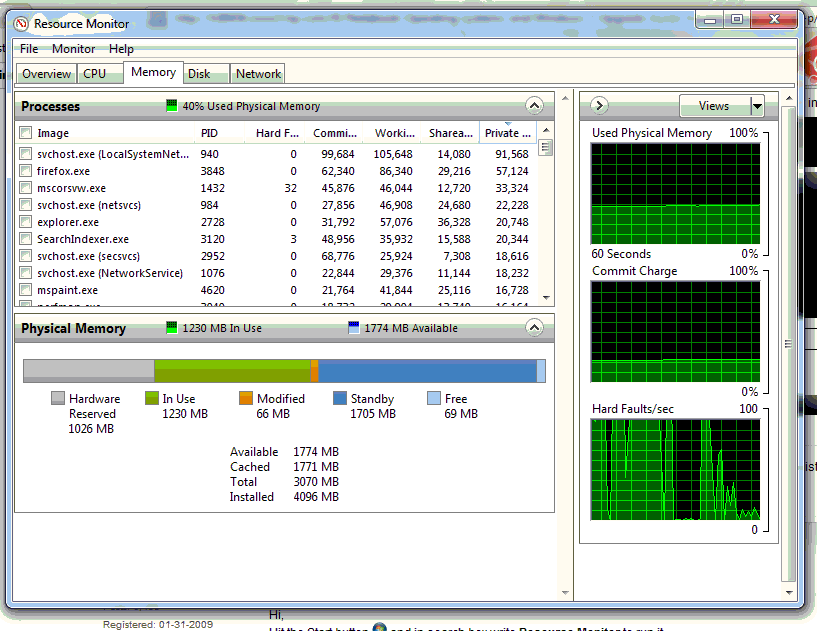Click the Hardware Reserved gray legend square
Screen dimensions: 817x631
click(58, 399)
